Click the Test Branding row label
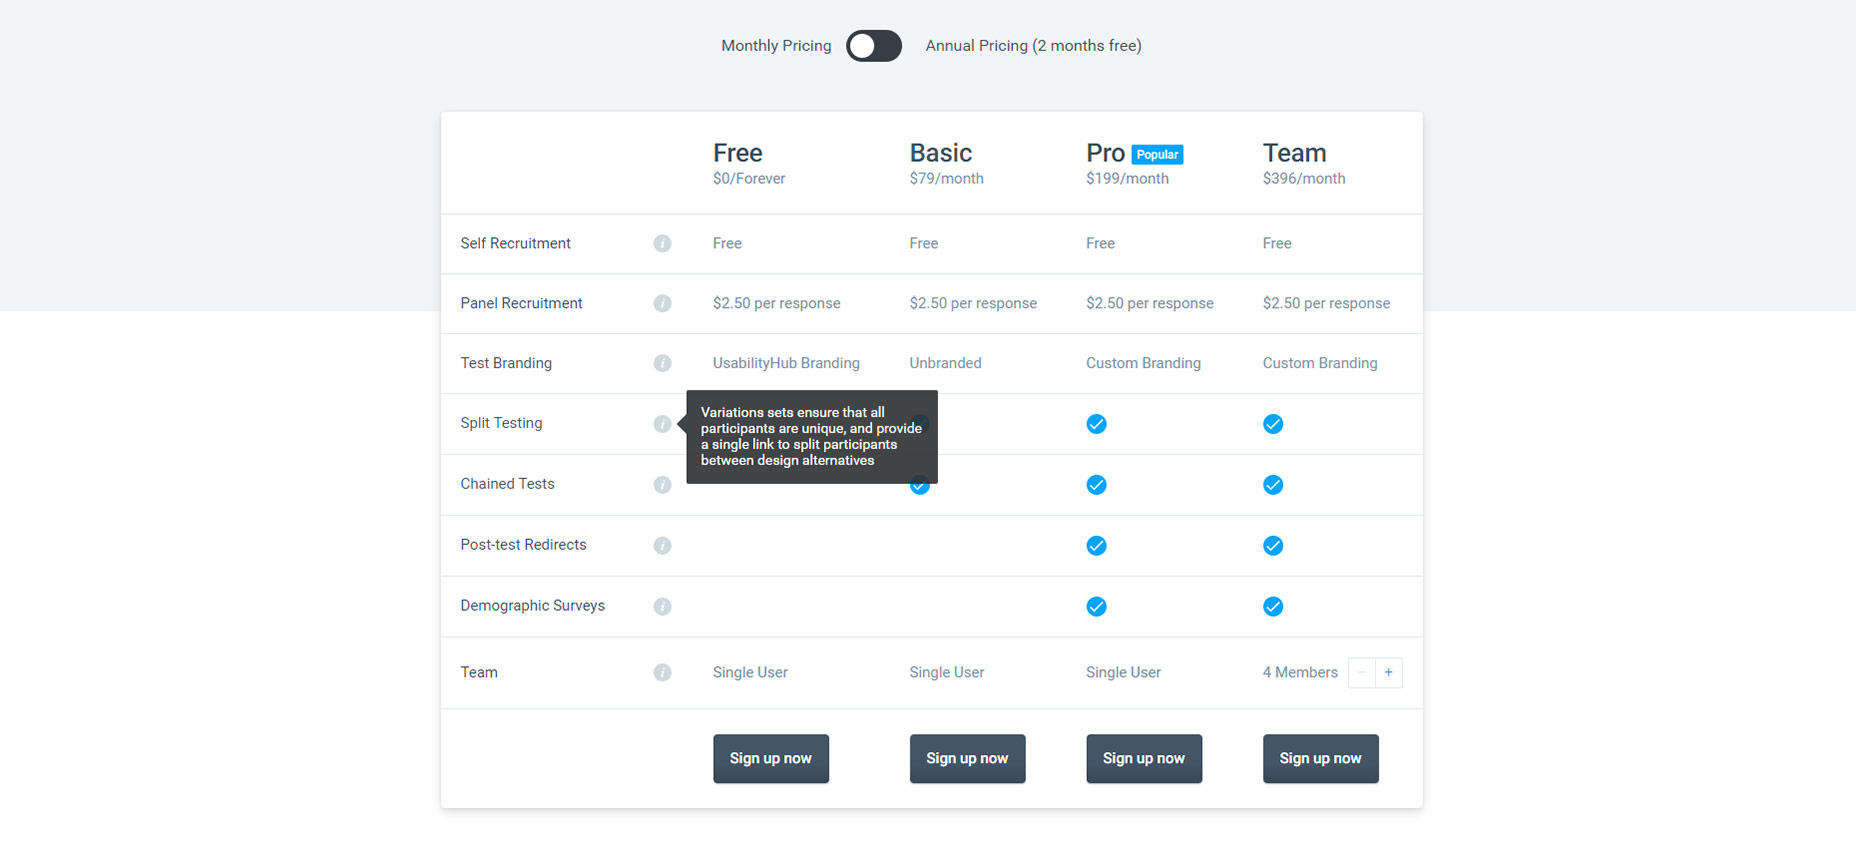 [506, 363]
